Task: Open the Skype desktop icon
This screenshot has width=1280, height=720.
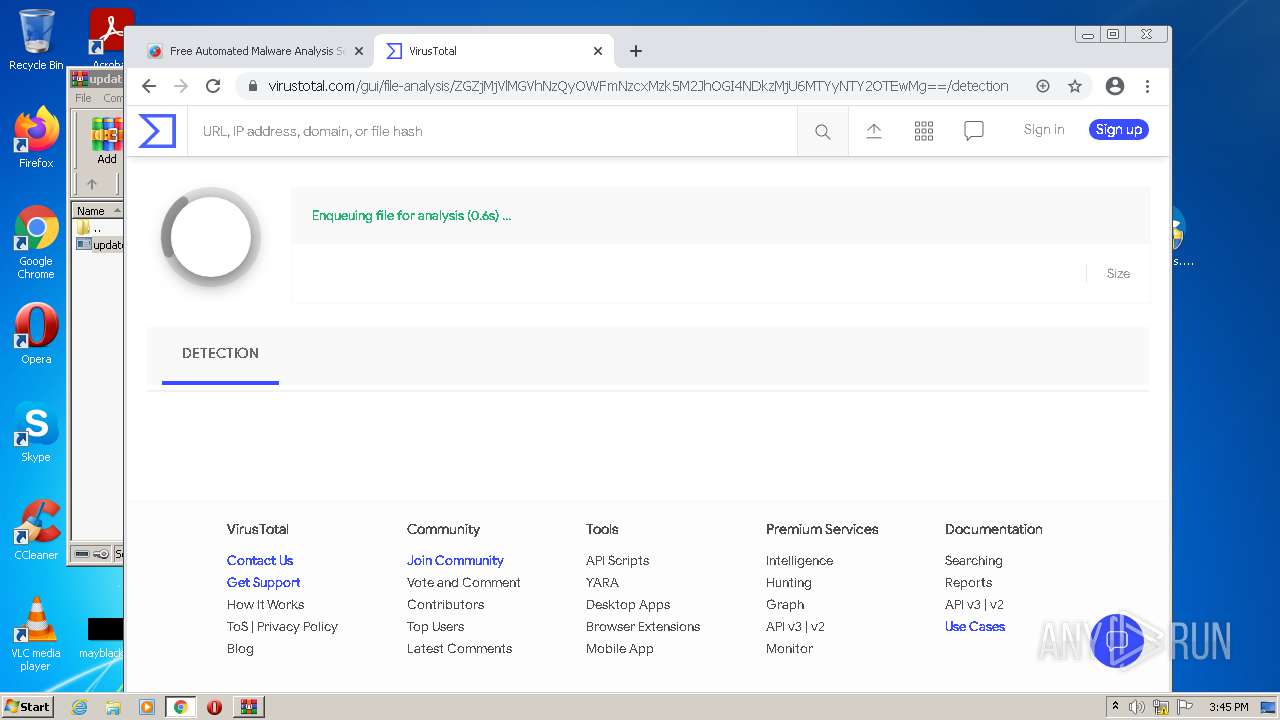Action: coord(36,432)
